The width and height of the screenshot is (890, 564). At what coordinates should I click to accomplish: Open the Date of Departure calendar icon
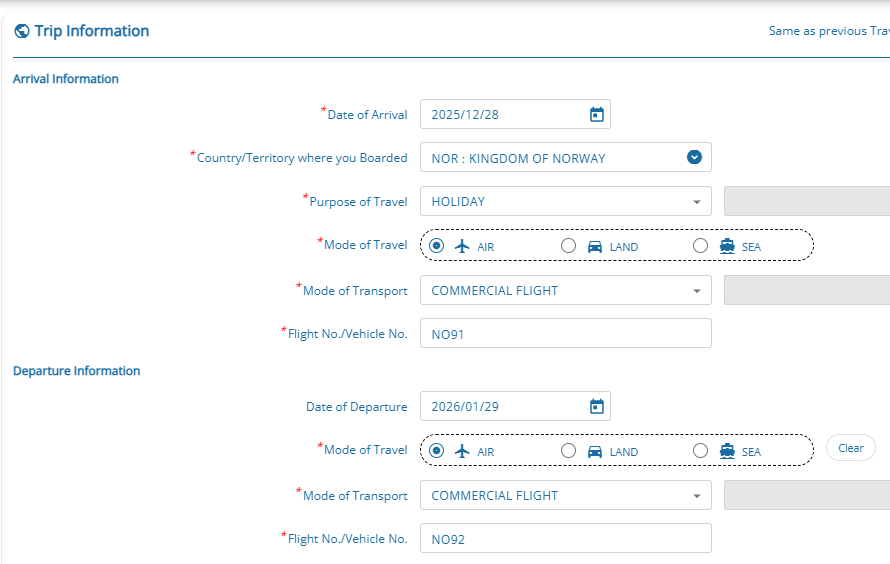click(596, 407)
